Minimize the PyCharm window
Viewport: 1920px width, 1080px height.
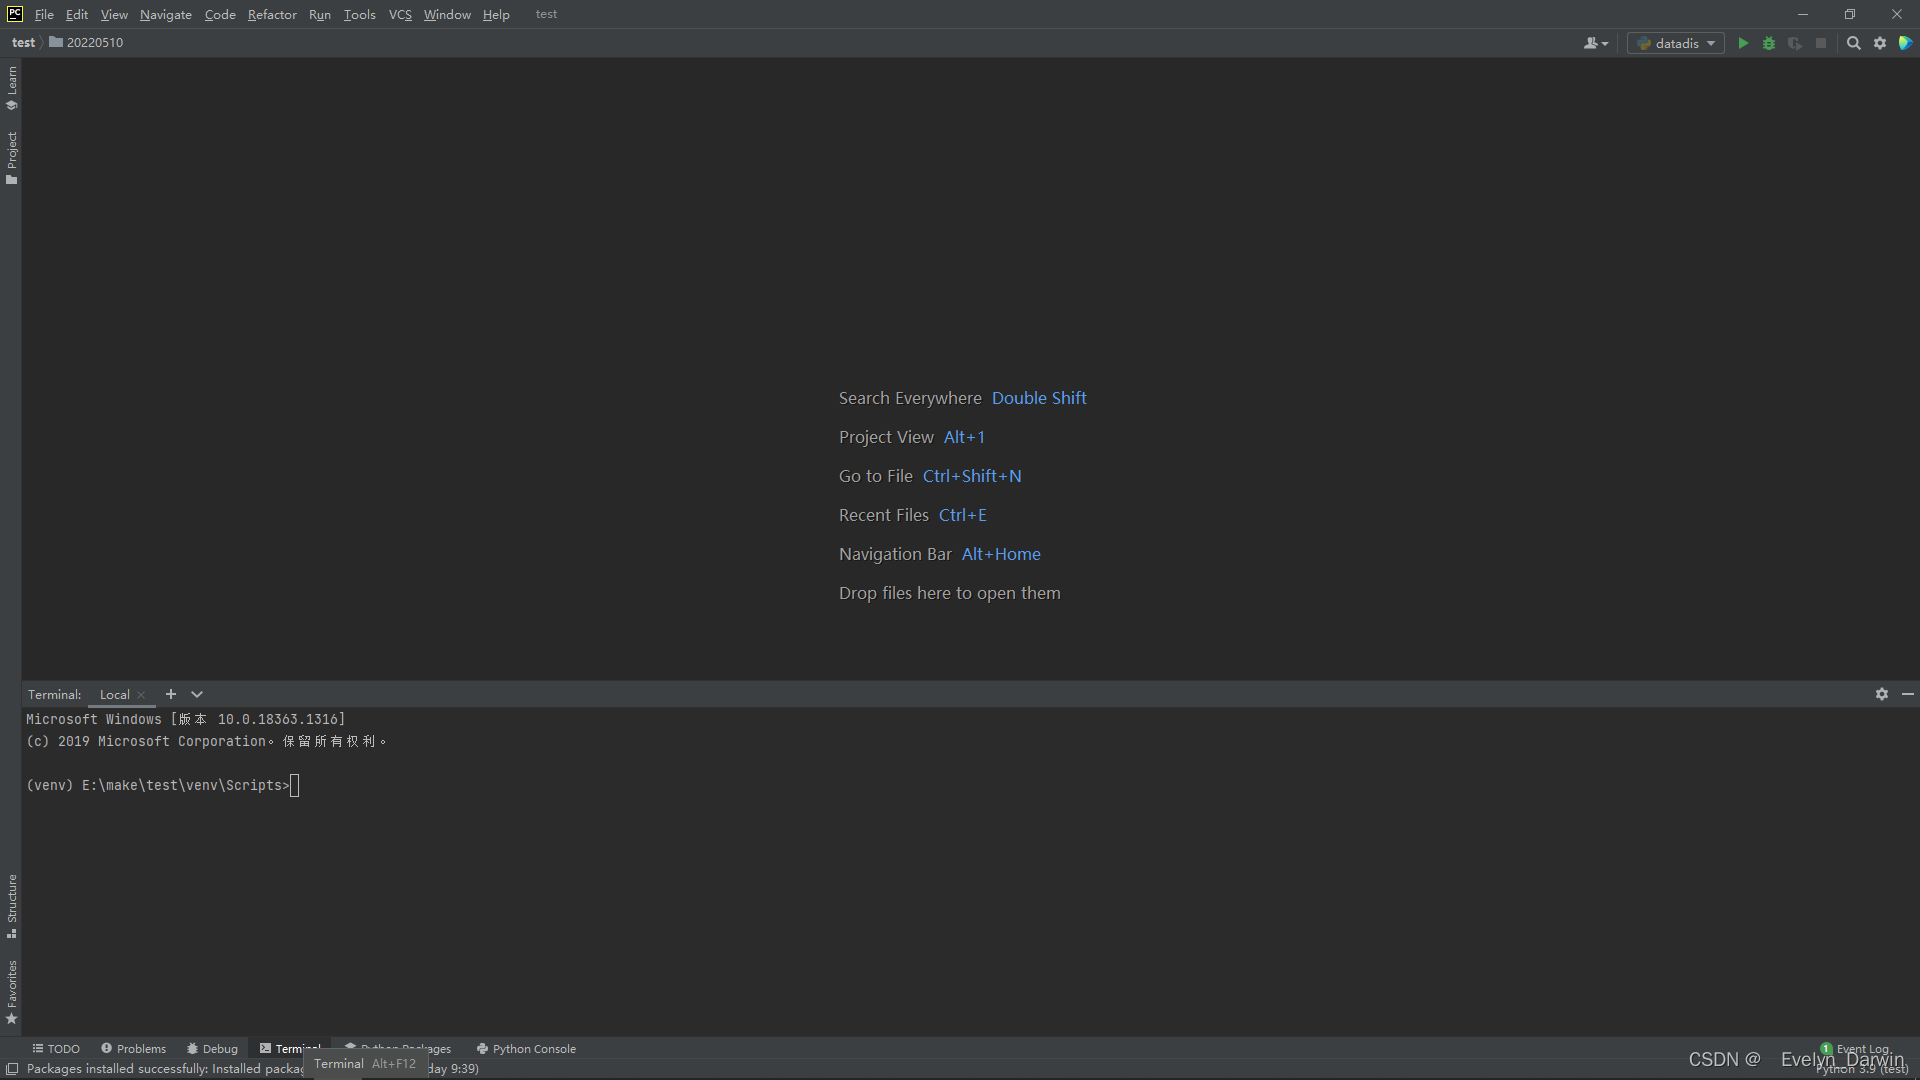pyautogui.click(x=1803, y=14)
